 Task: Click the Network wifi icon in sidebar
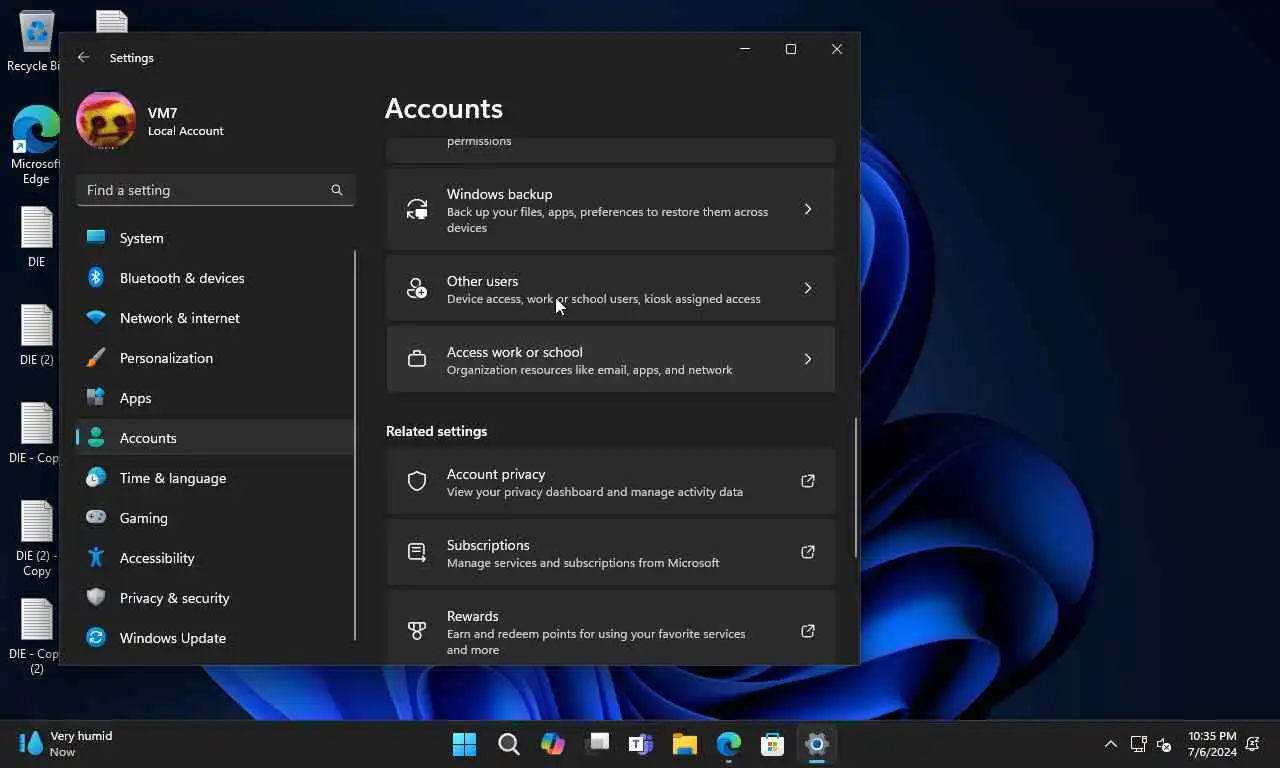(96, 318)
